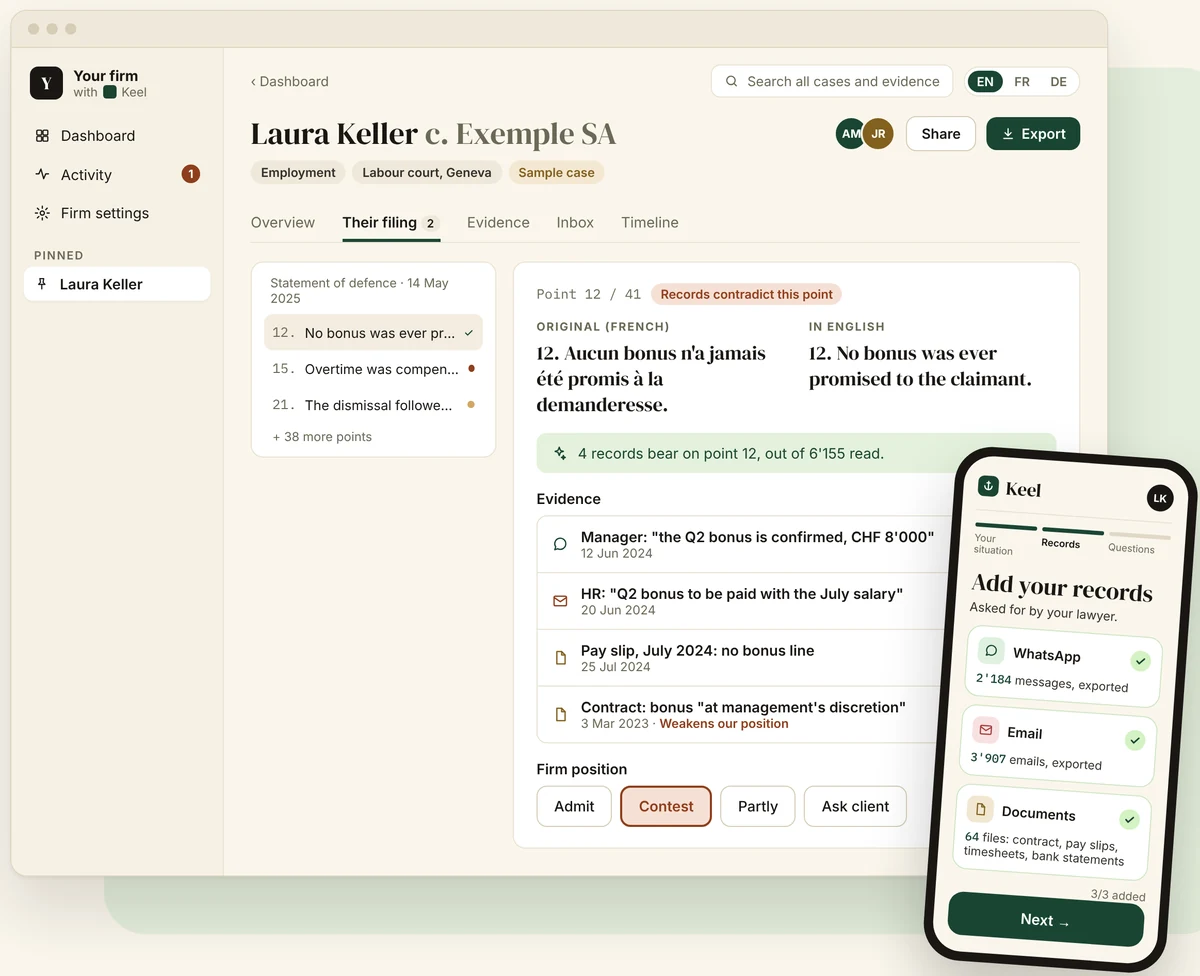This screenshot has width=1200, height=976.
Task: Switch language to EN
Action: (x=985, y=82)
